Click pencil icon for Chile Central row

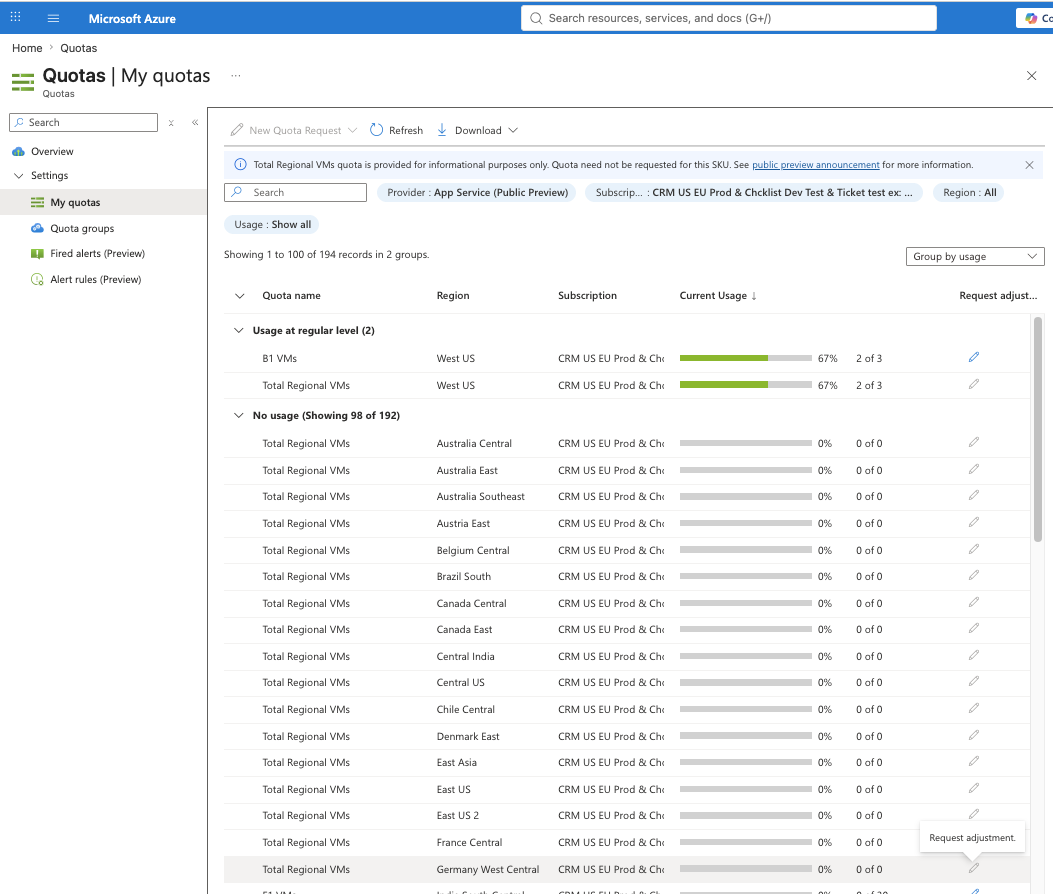(974, 708)
